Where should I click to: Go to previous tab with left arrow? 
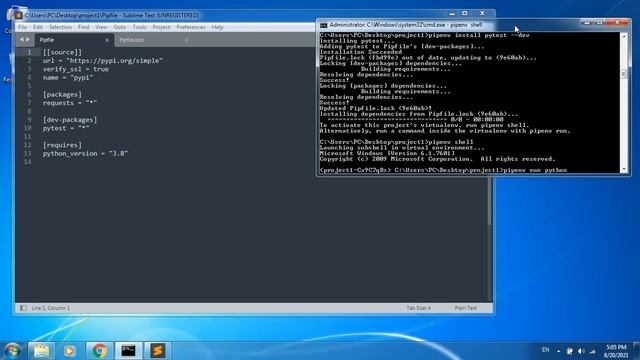[x=22, y=40]
